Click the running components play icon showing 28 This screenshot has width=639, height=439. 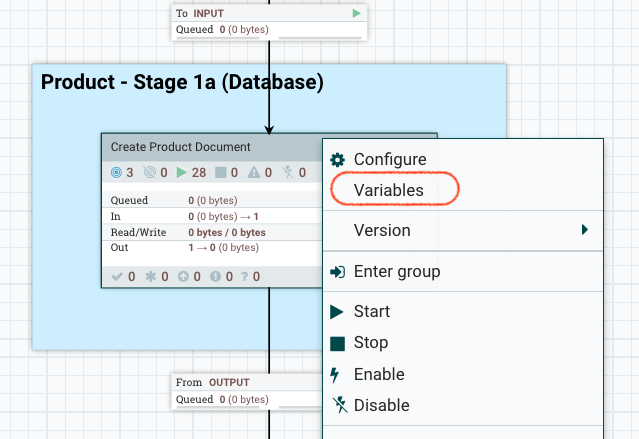click(181, 172)
